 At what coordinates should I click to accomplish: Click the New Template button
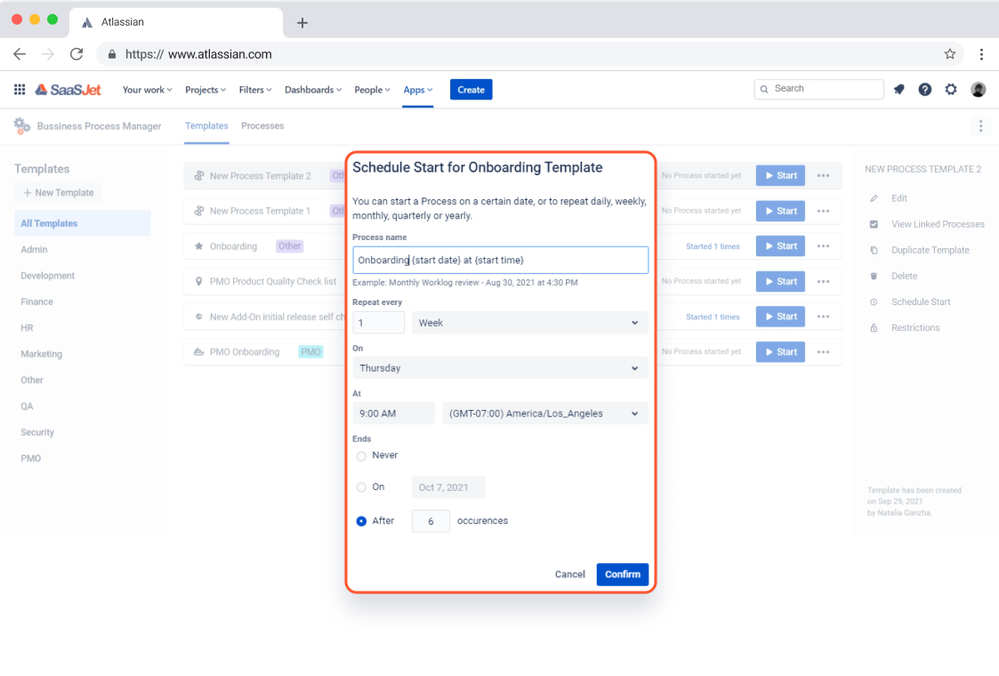[x=58, y=192]
